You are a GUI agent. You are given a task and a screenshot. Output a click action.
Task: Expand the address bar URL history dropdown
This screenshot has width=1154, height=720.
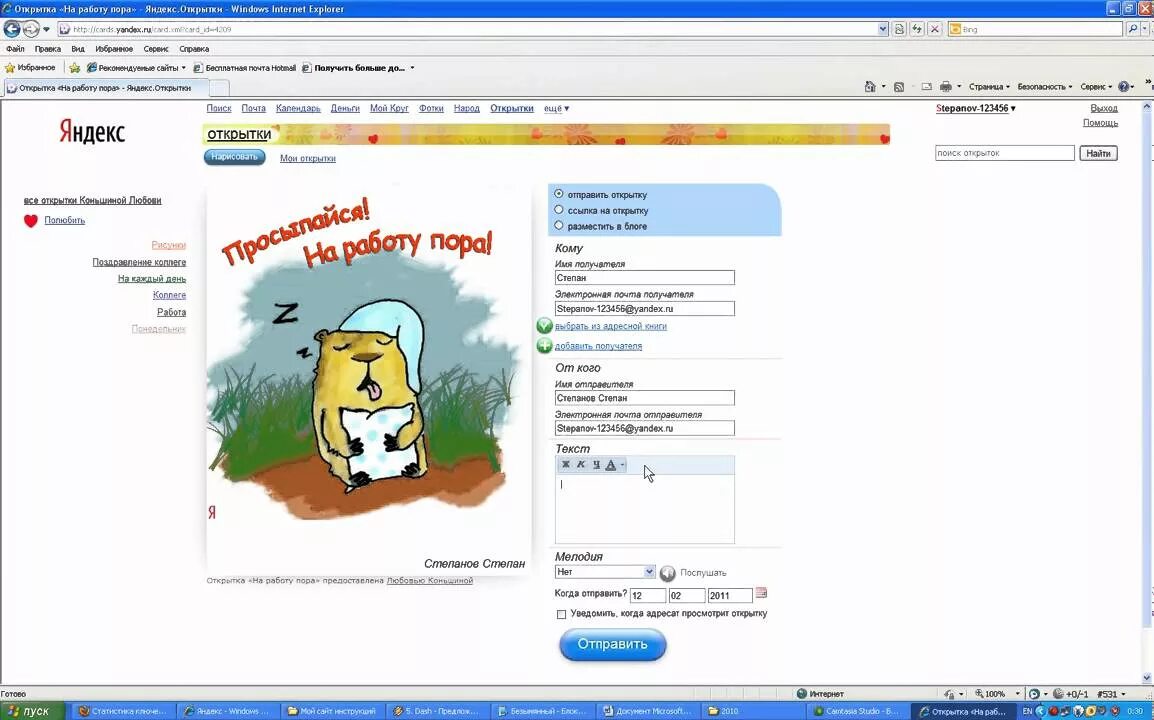(883, 29)
